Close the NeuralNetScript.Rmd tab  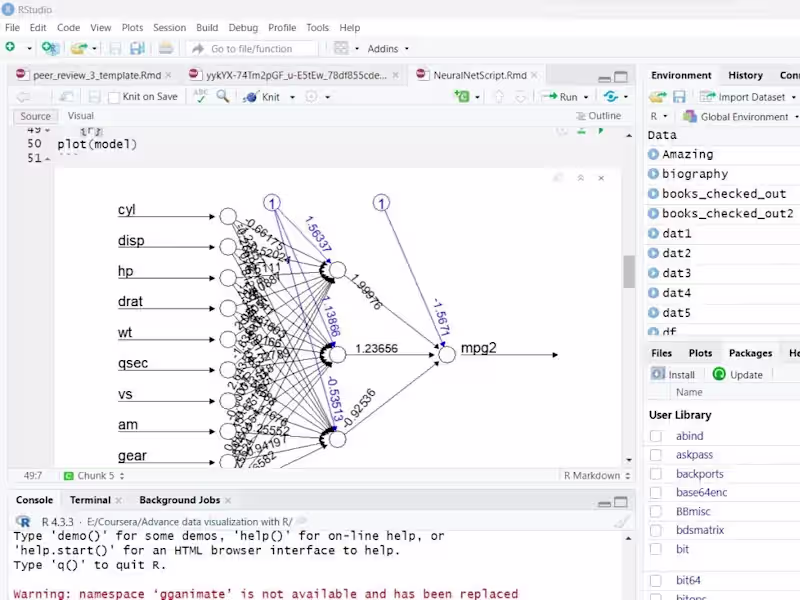point(534,75)
